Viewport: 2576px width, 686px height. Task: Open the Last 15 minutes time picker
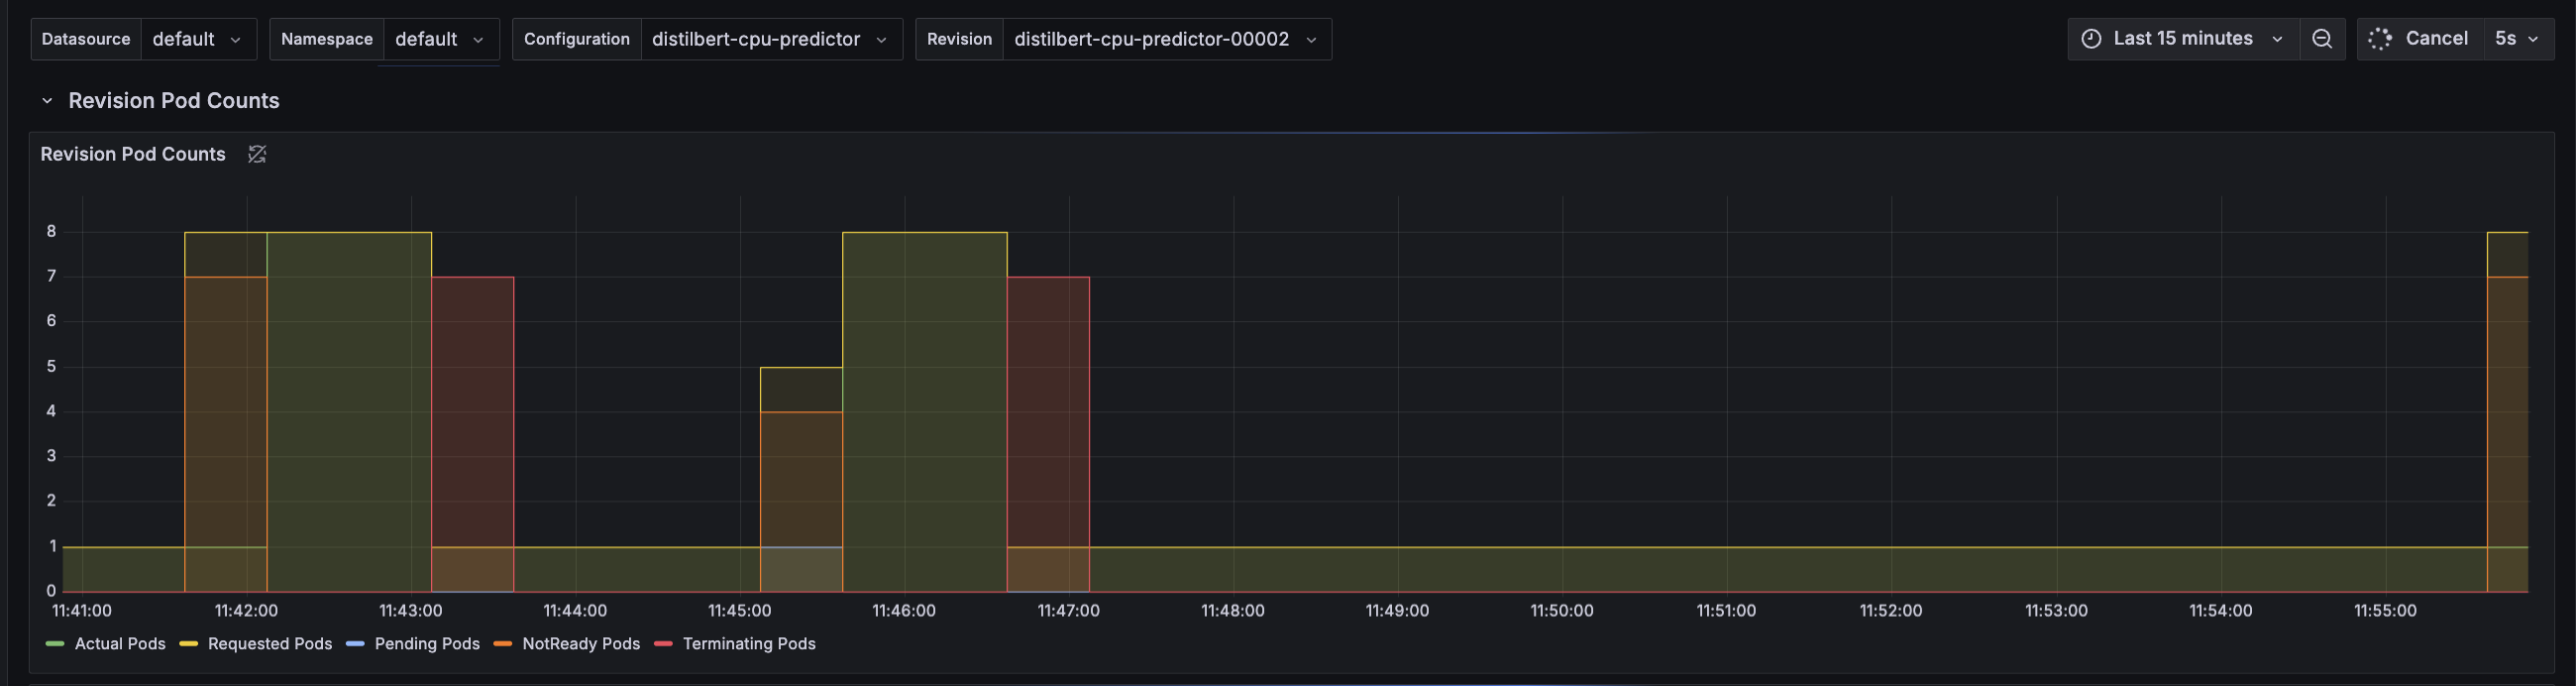pos(2182,39)
